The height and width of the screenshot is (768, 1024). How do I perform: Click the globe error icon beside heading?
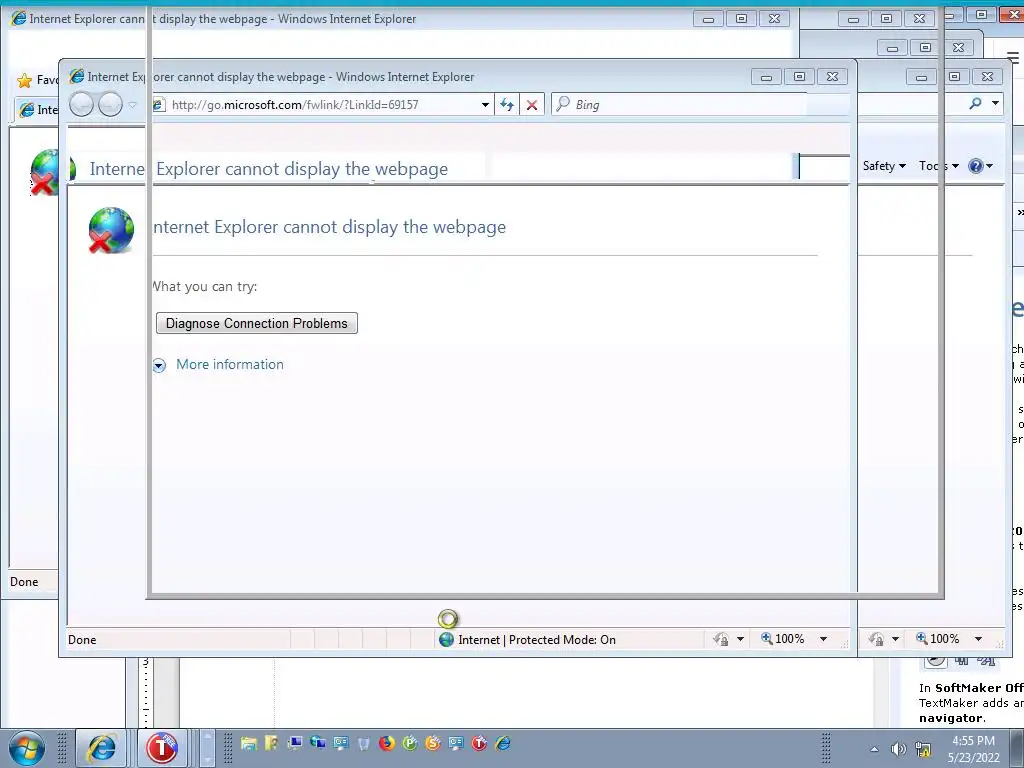click(111, 230)
